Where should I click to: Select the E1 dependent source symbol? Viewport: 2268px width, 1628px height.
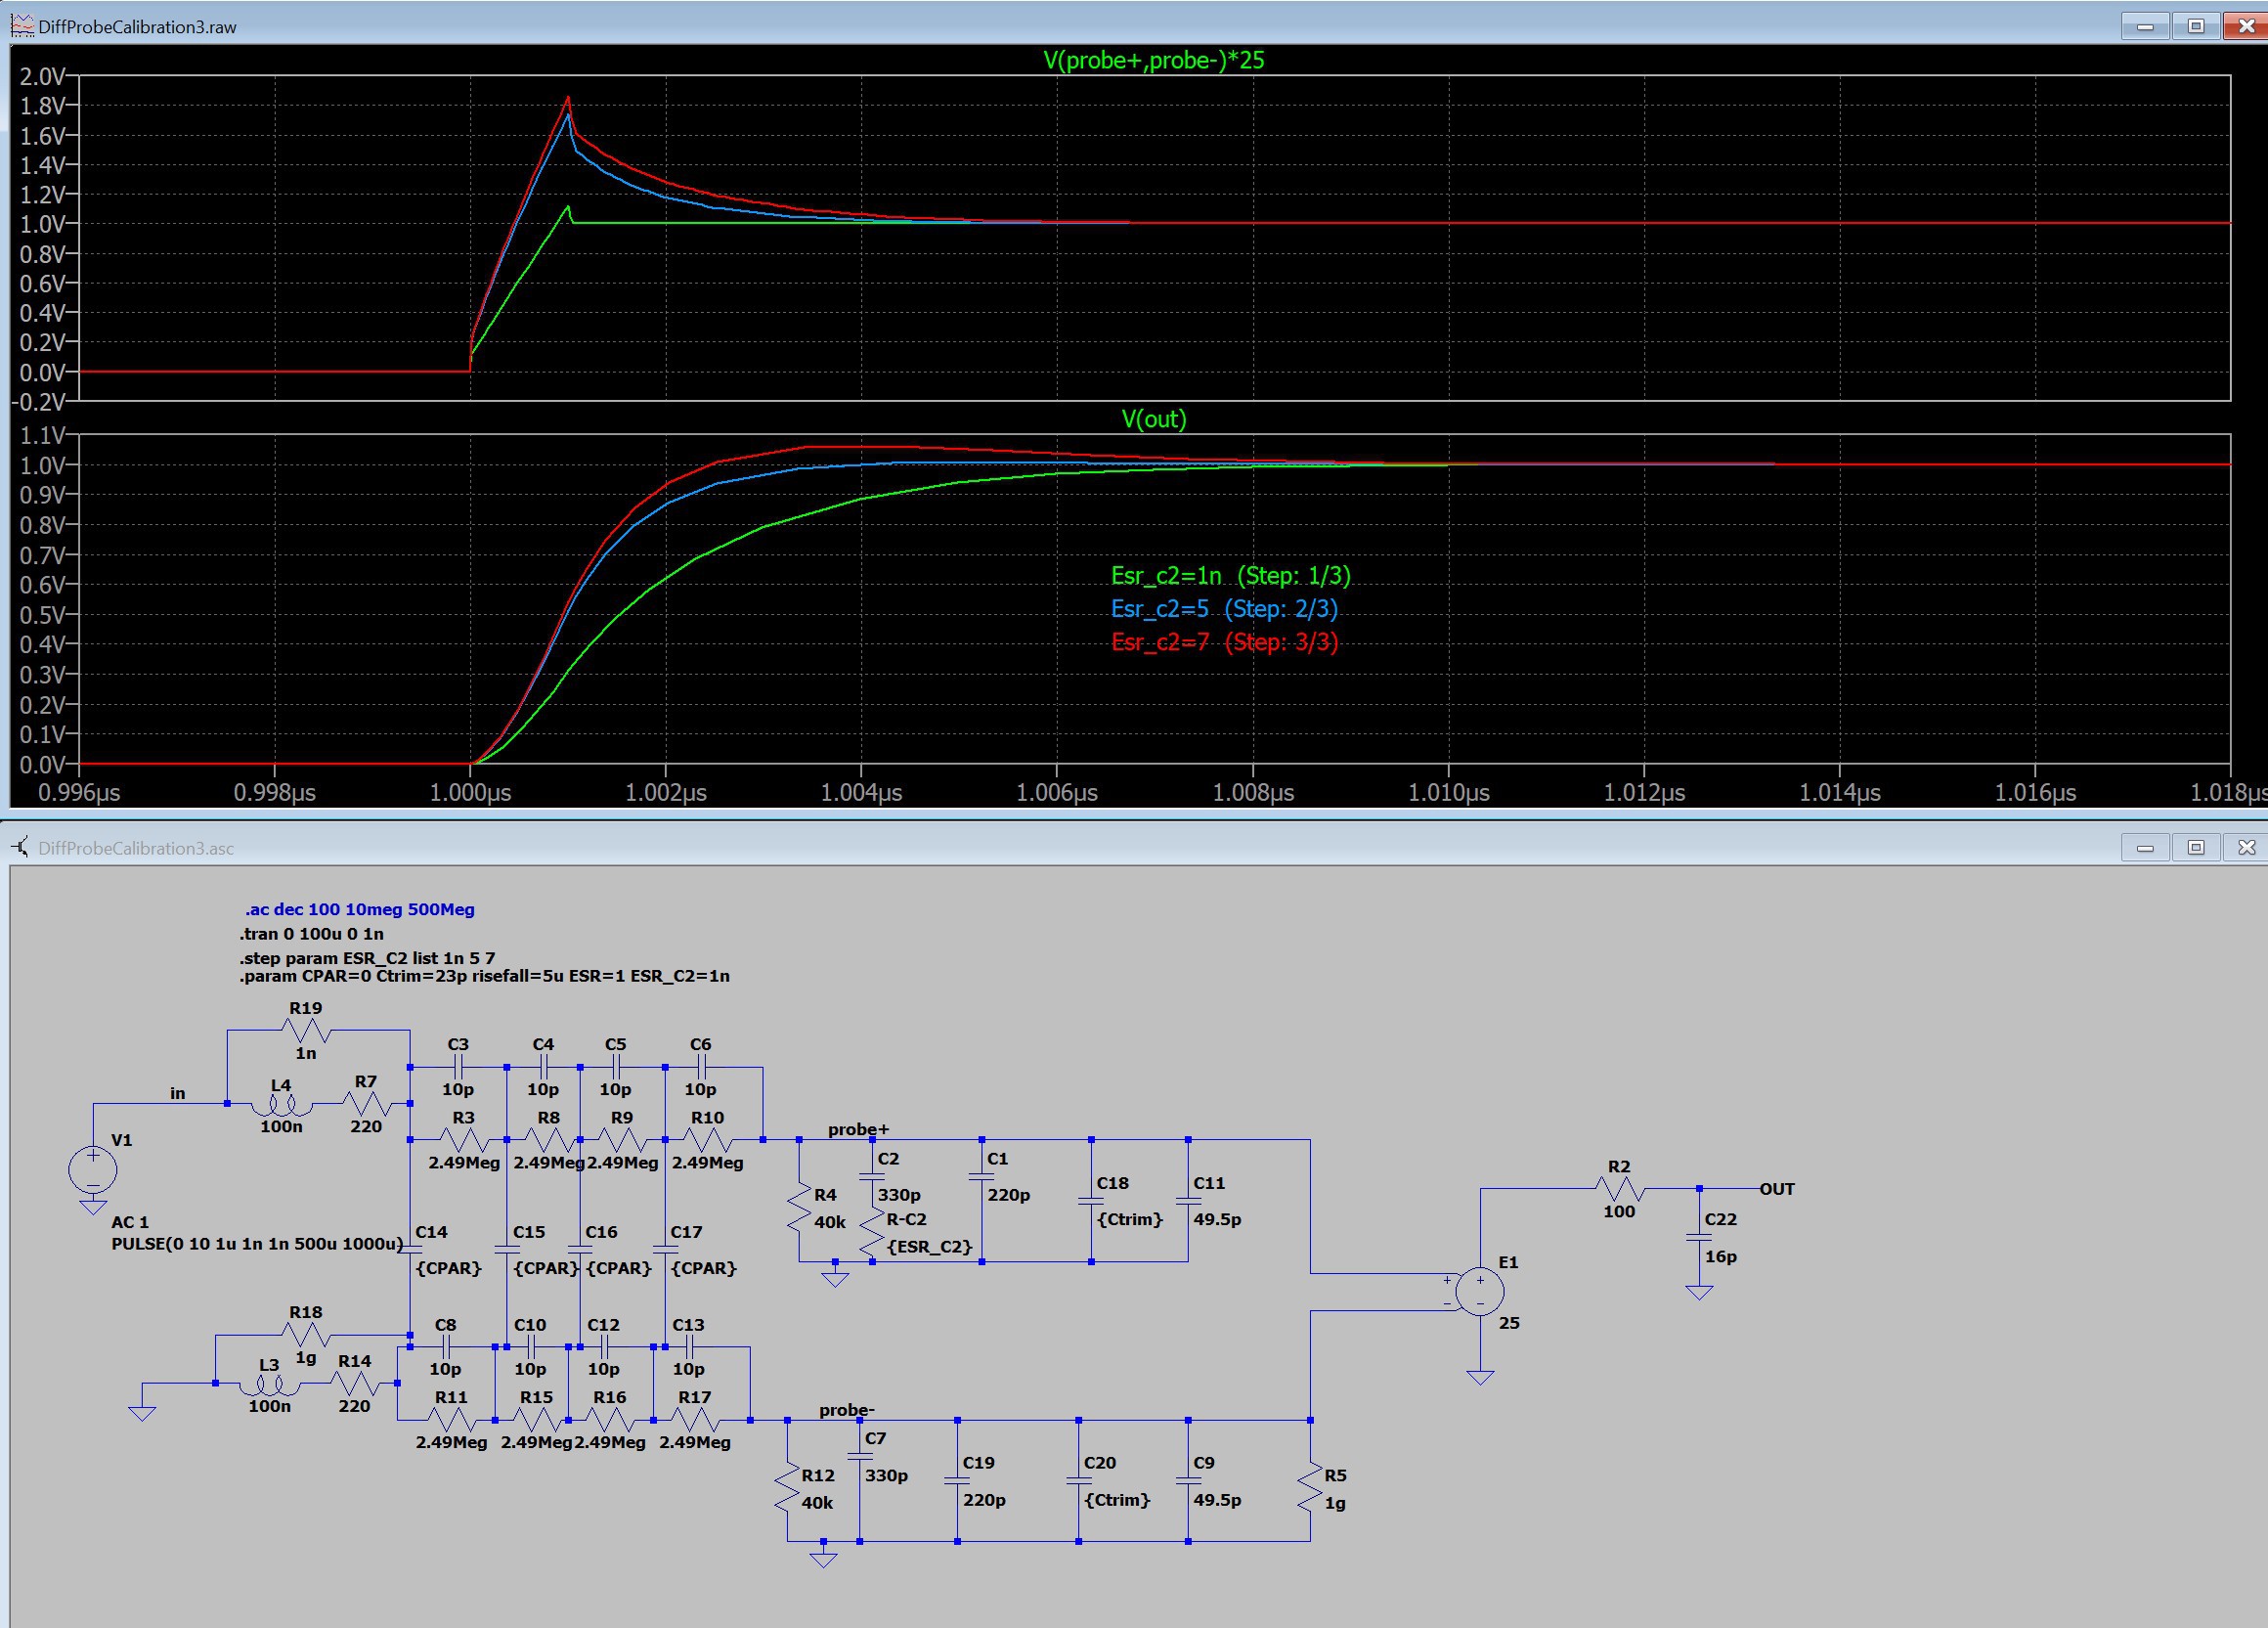(1479, 1291)
